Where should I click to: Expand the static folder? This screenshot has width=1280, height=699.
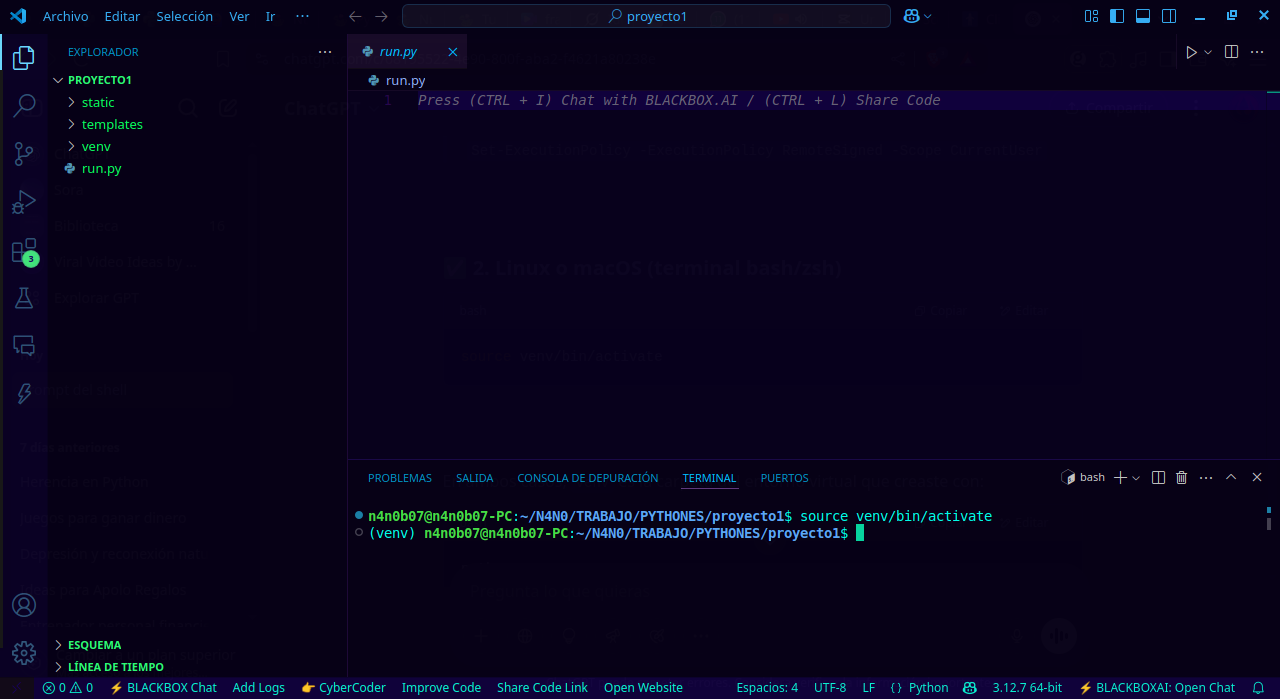[97, 102]
